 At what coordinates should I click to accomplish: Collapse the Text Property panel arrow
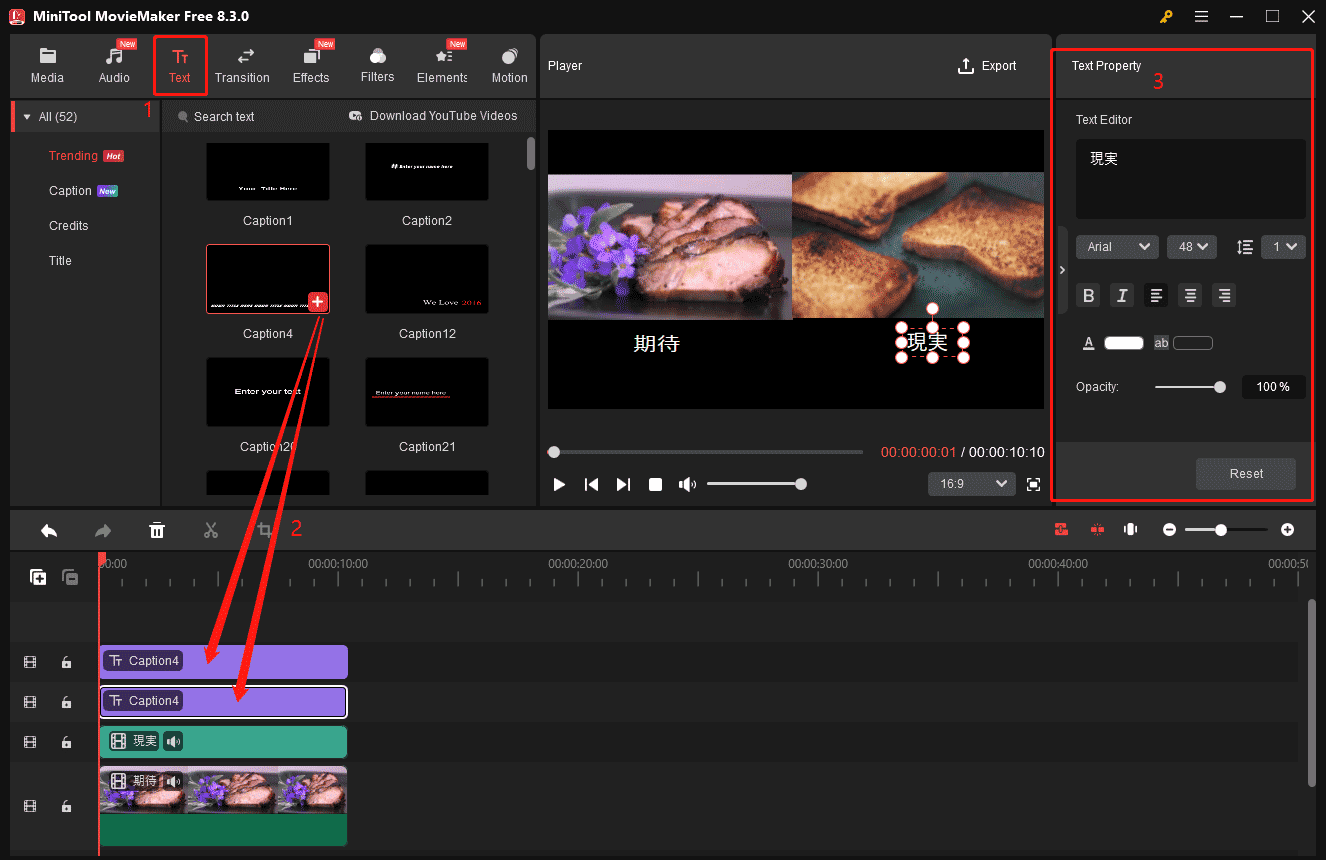pyautogui.click(x=1062, y=270)
